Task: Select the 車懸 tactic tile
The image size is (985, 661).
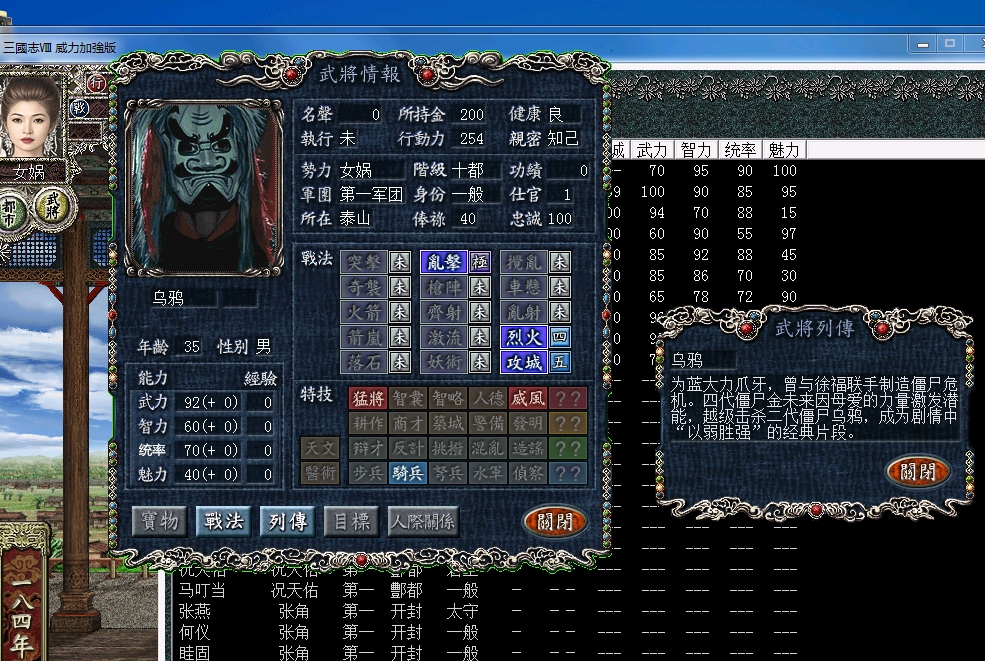Action: pyautogui.click(x=524, y=287)
